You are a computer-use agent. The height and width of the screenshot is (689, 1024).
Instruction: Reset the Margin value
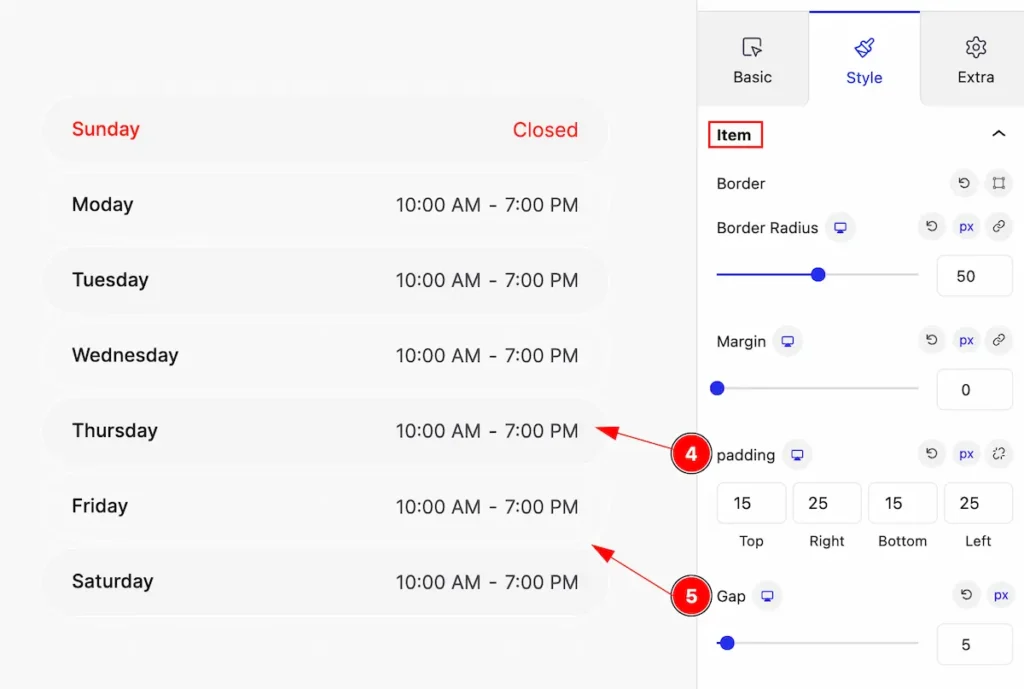point(931,340)
